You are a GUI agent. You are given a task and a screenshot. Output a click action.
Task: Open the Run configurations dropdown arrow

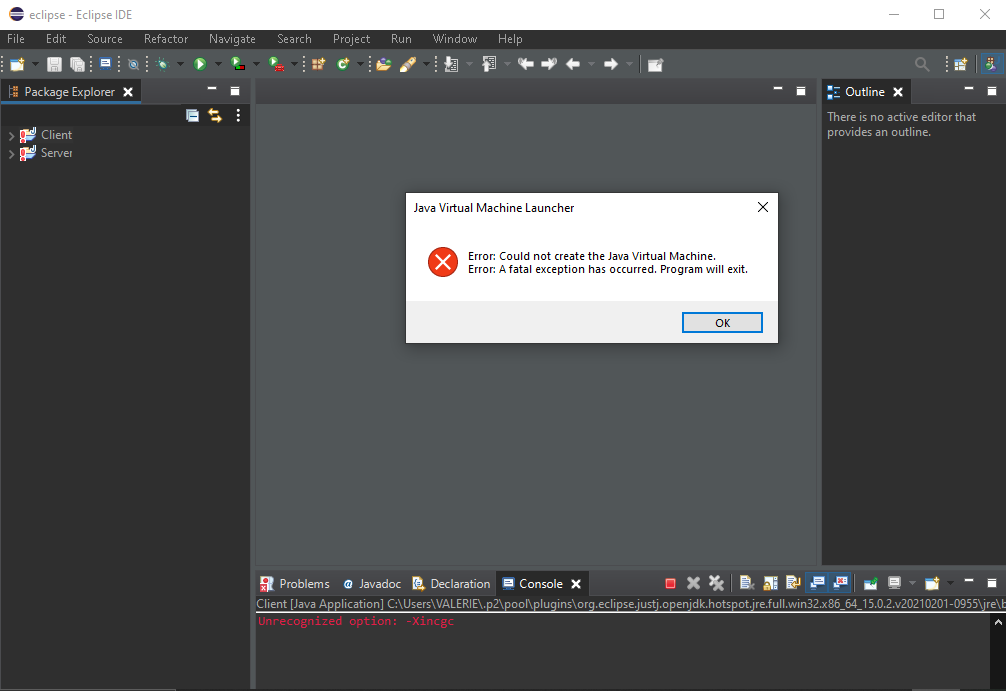(218, 64)
